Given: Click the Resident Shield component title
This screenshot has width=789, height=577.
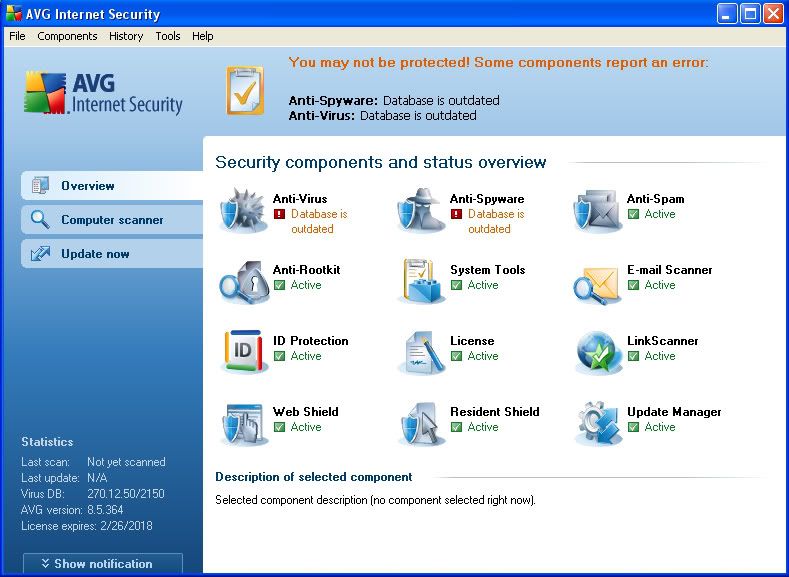Looking at the screenshot, I should pos(495,411).
